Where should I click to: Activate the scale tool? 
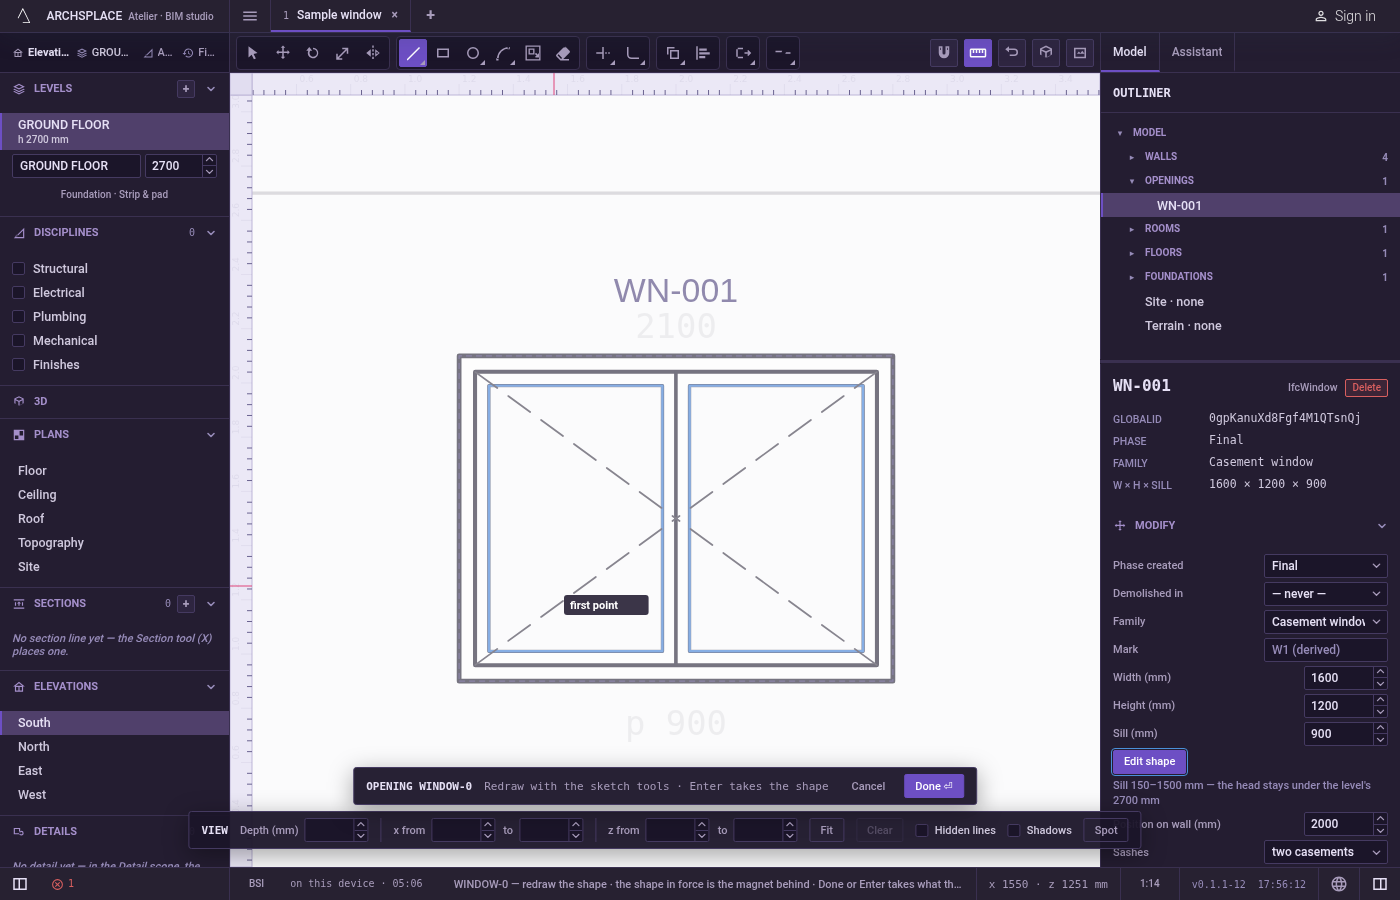pyautogui.click(x=343, y=53)
